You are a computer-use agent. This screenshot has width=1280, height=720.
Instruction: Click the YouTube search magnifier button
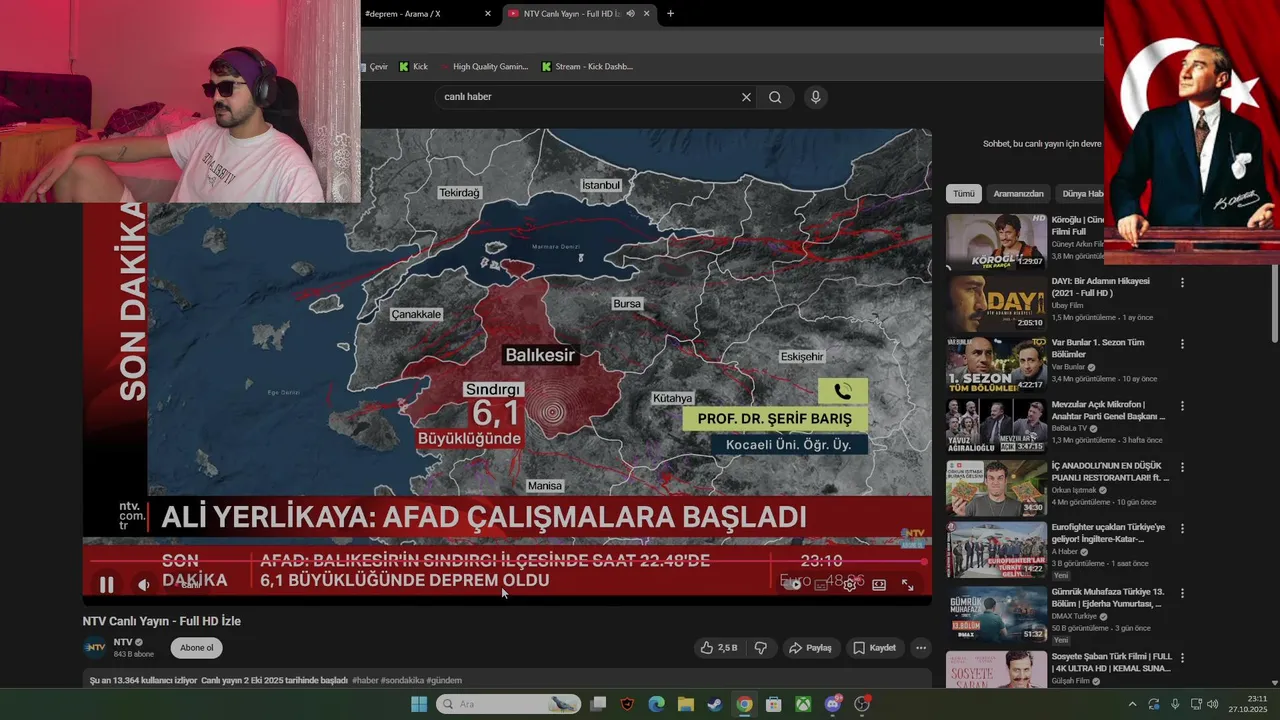tap(775, 97)
